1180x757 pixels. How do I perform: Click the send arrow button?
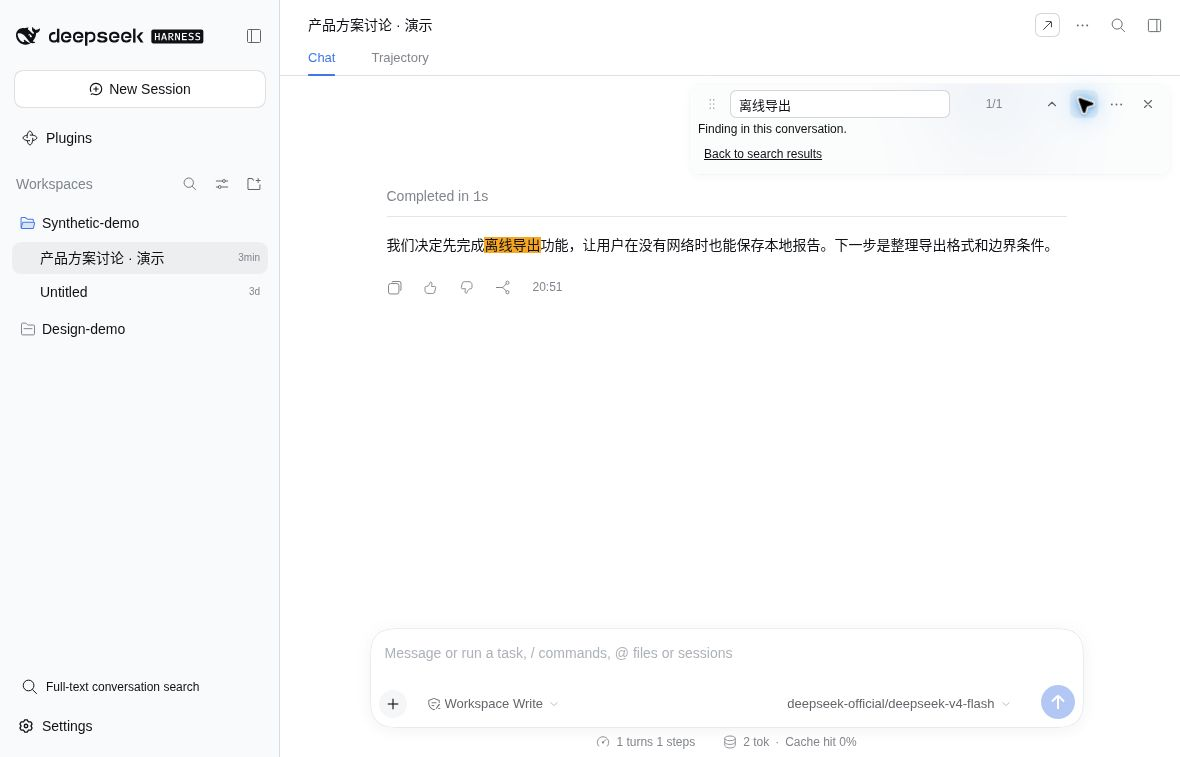[1057, 702]
